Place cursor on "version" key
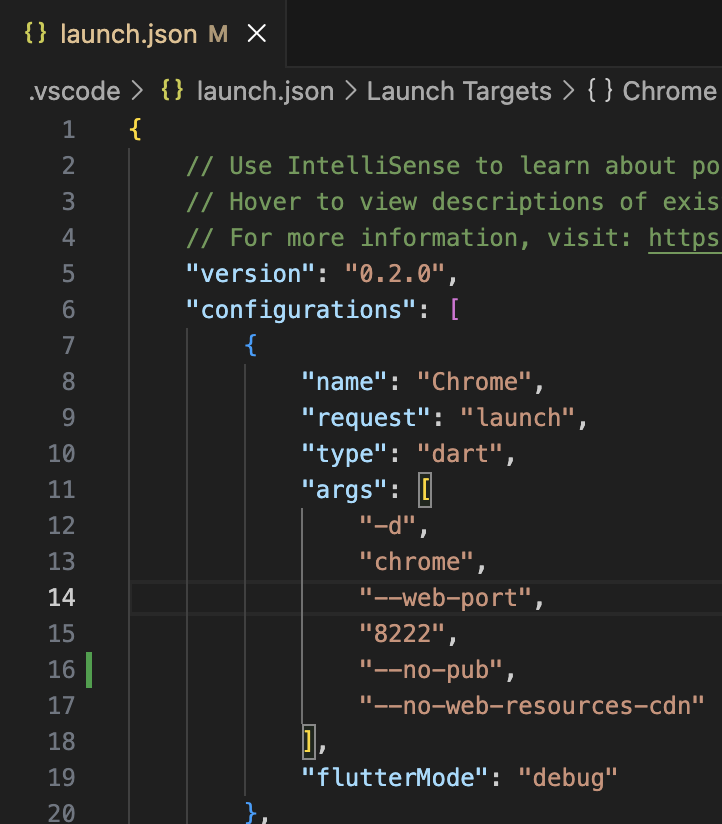This screenshot has height=824, width=722. 251,274
